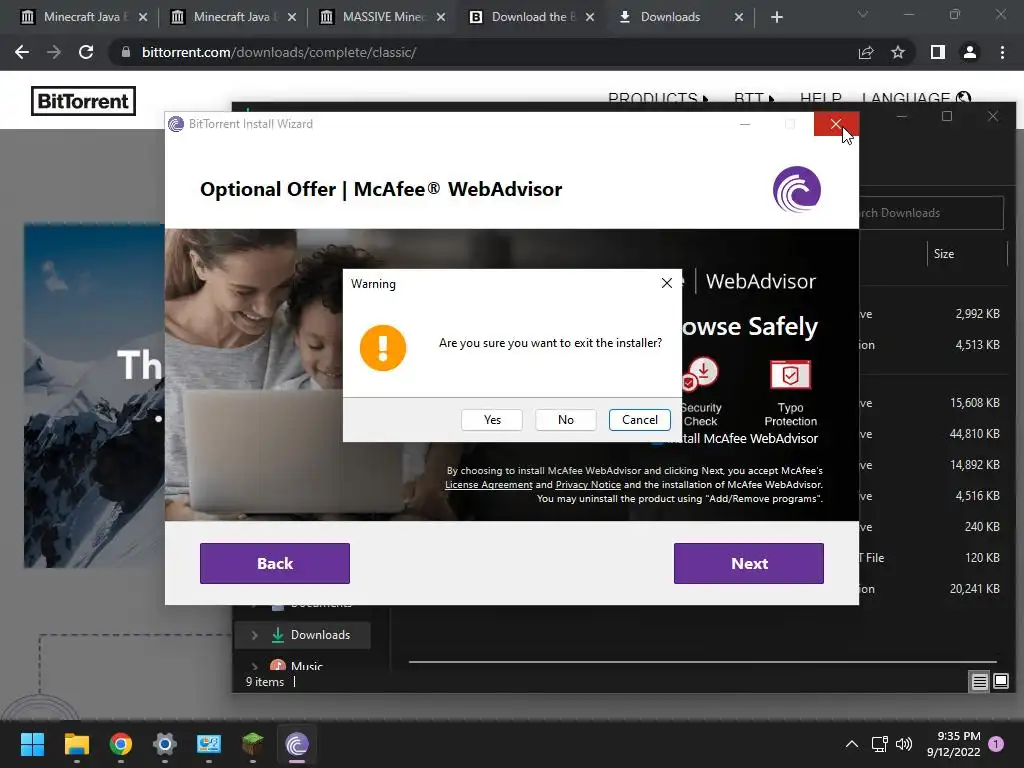This screenshot has width=1024, height=768.
Task: Open McAfee License Agreement link
Action: point(488,485)
